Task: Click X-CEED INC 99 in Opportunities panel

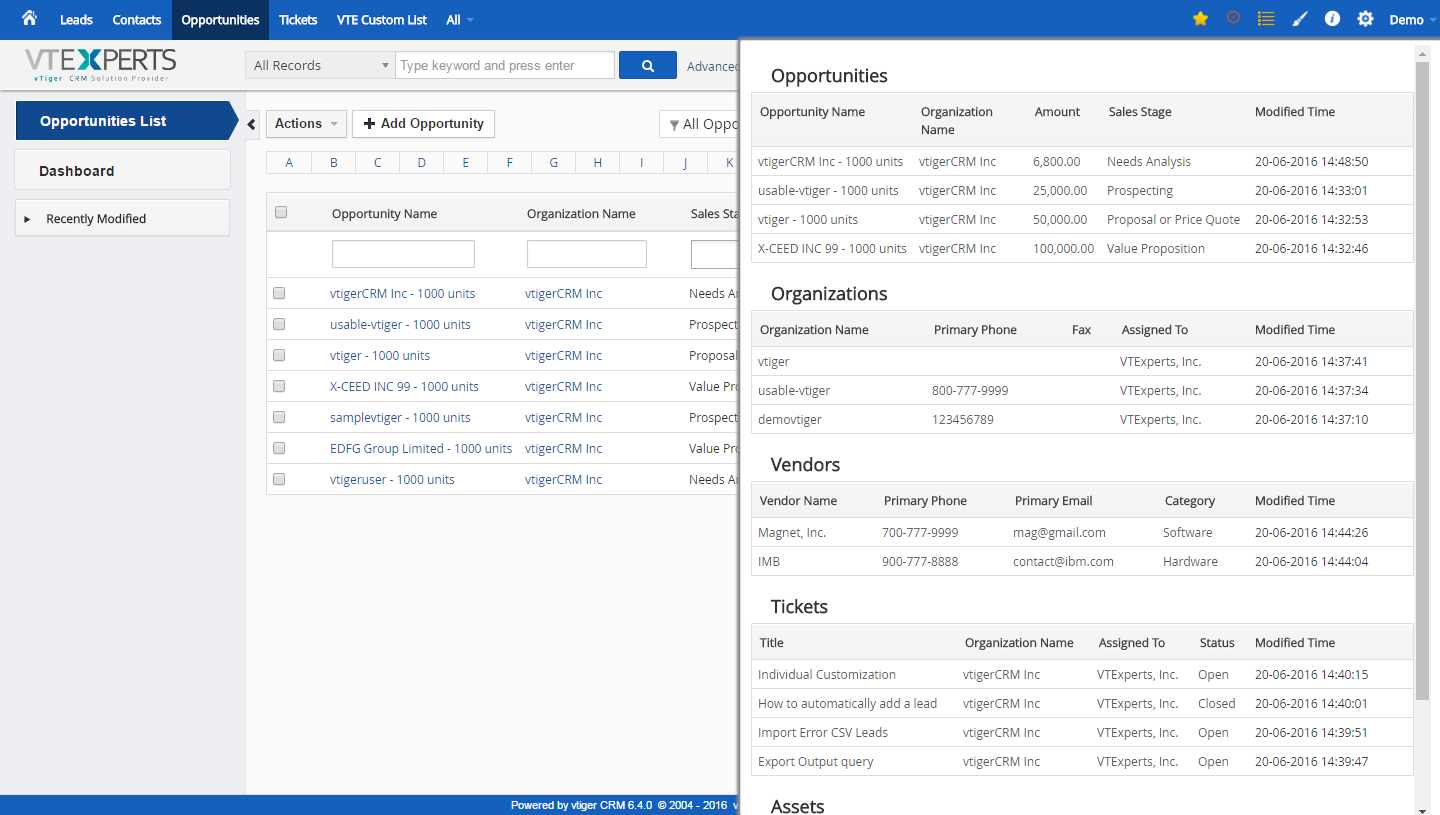Action: (x=832, y=248)
